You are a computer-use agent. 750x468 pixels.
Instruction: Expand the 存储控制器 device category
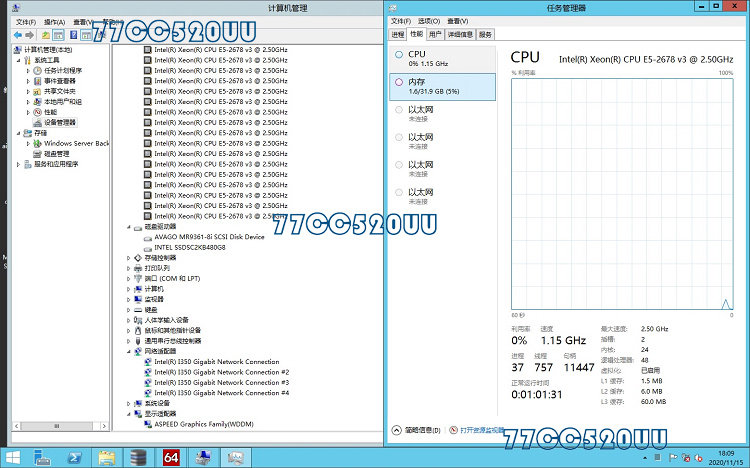click(129, 258)
